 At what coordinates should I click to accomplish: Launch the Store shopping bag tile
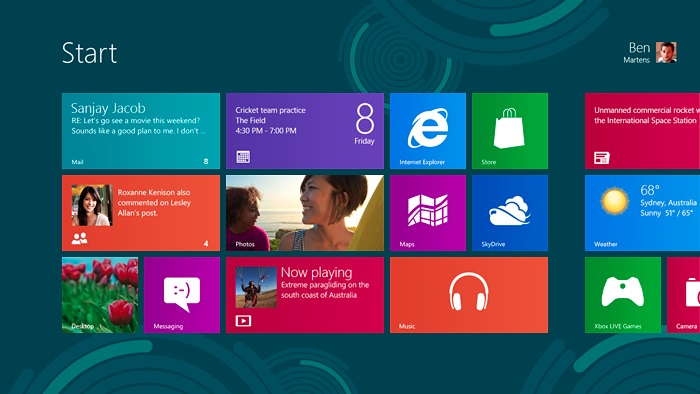(x=510, y=131)
